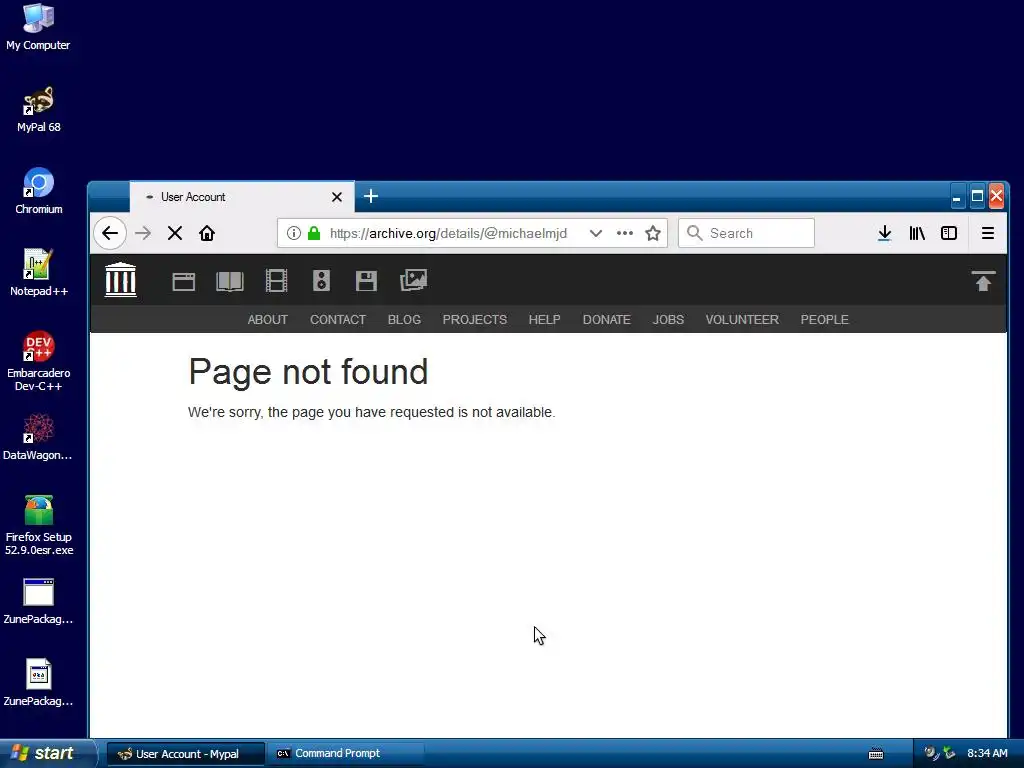Image resolution: width=1024 pixels, height=768 pixels.
Task: Open the VOLUNTEER link
Action: pos(742,319)
